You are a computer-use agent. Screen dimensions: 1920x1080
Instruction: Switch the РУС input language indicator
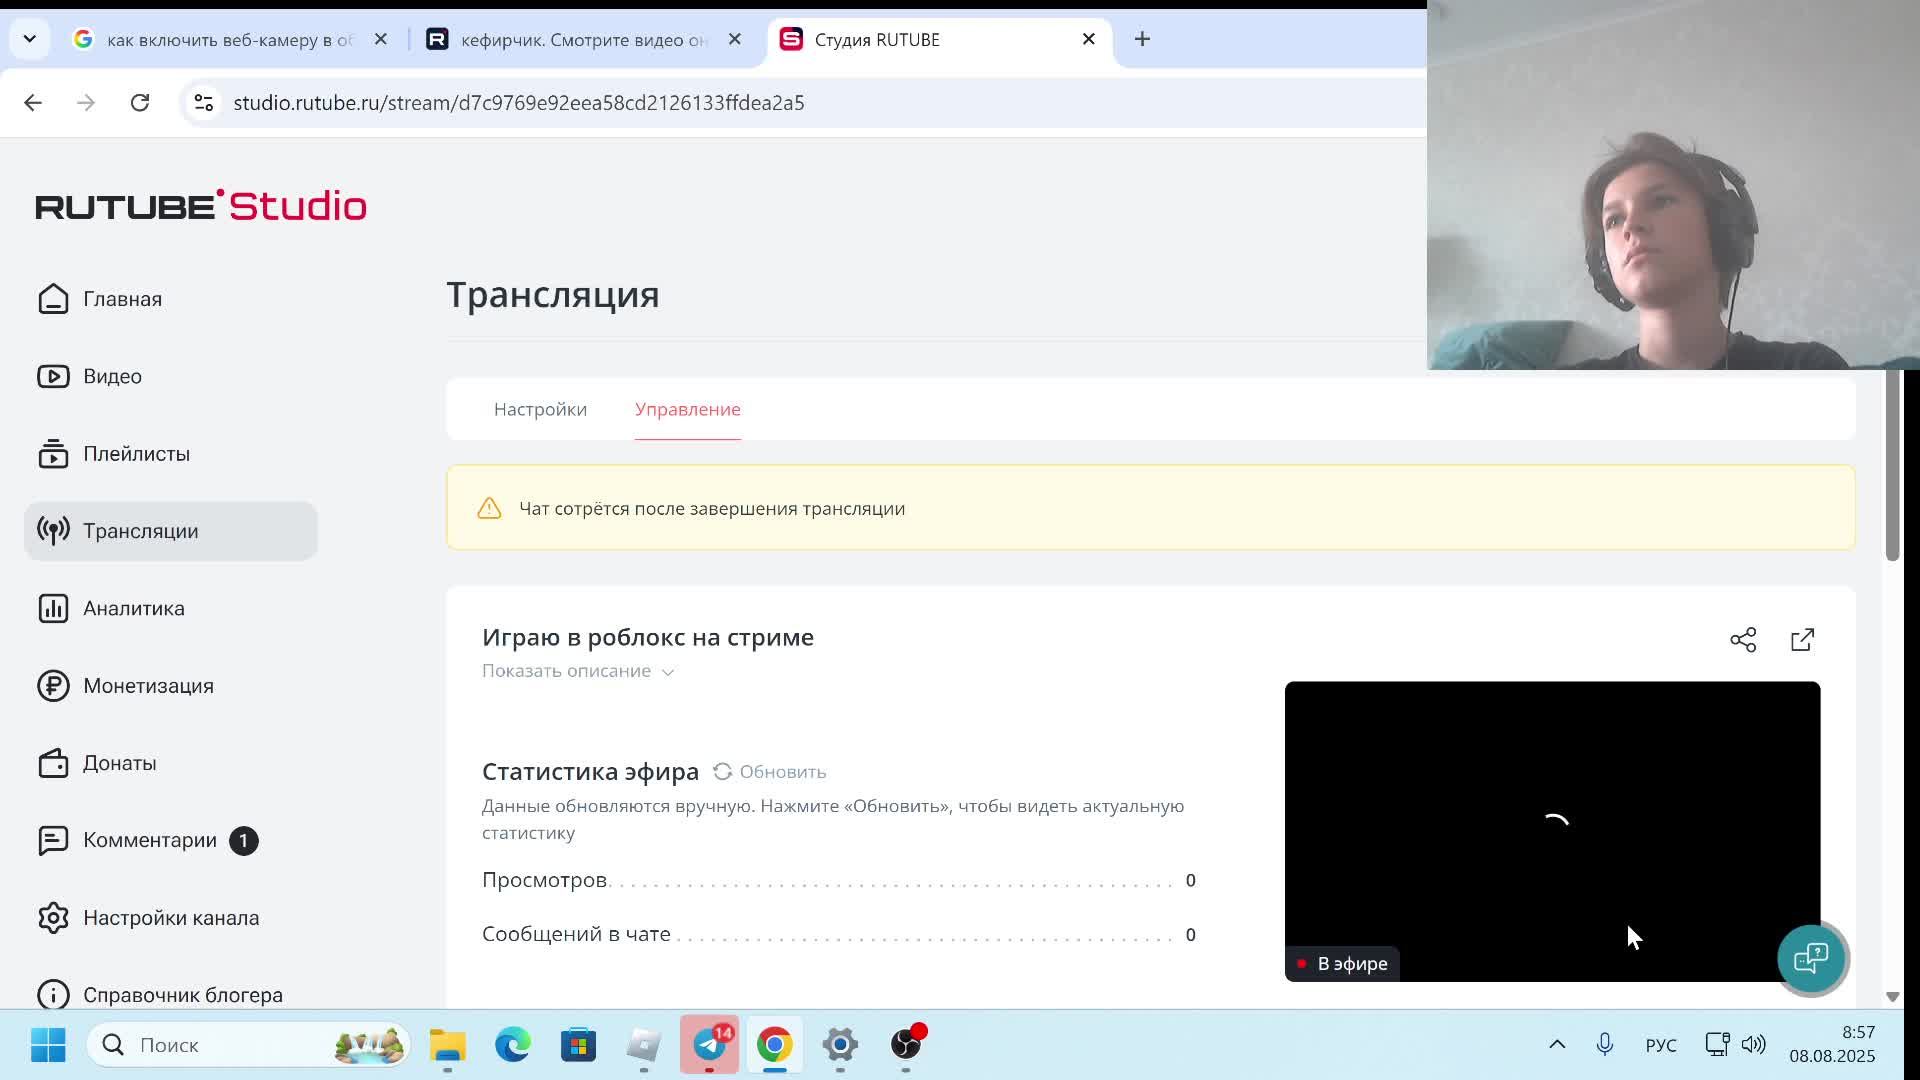click(x=1660, y=1045)
